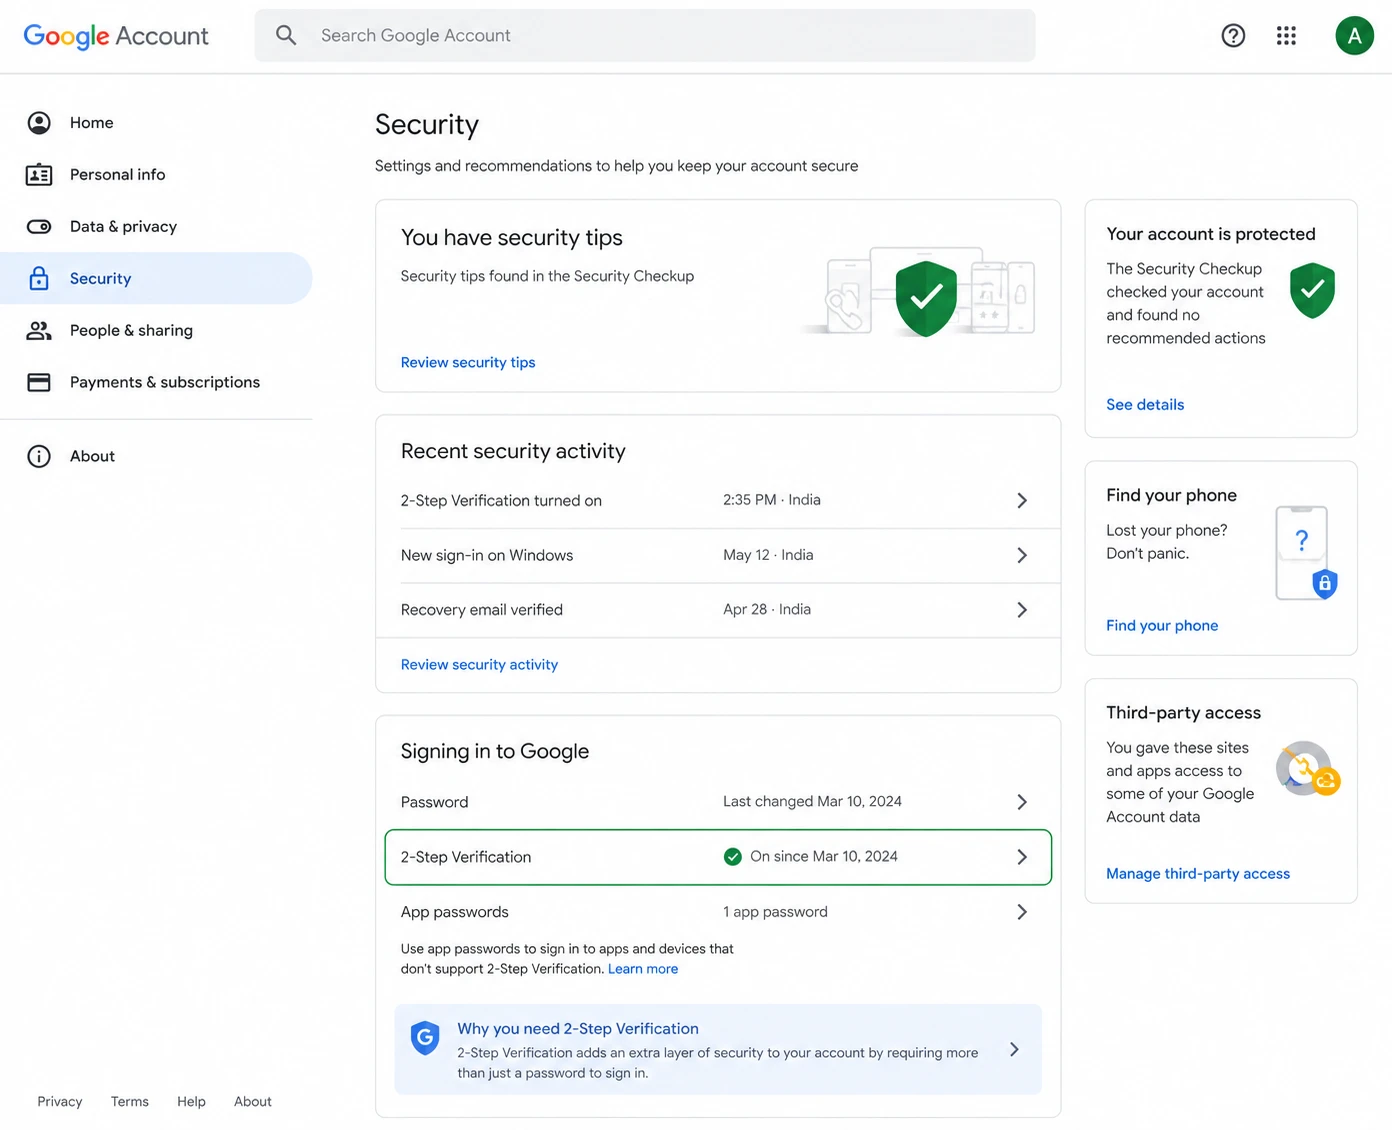
Task: Click 'Your account is protected' heading
Action: (x=1211, y=234)
